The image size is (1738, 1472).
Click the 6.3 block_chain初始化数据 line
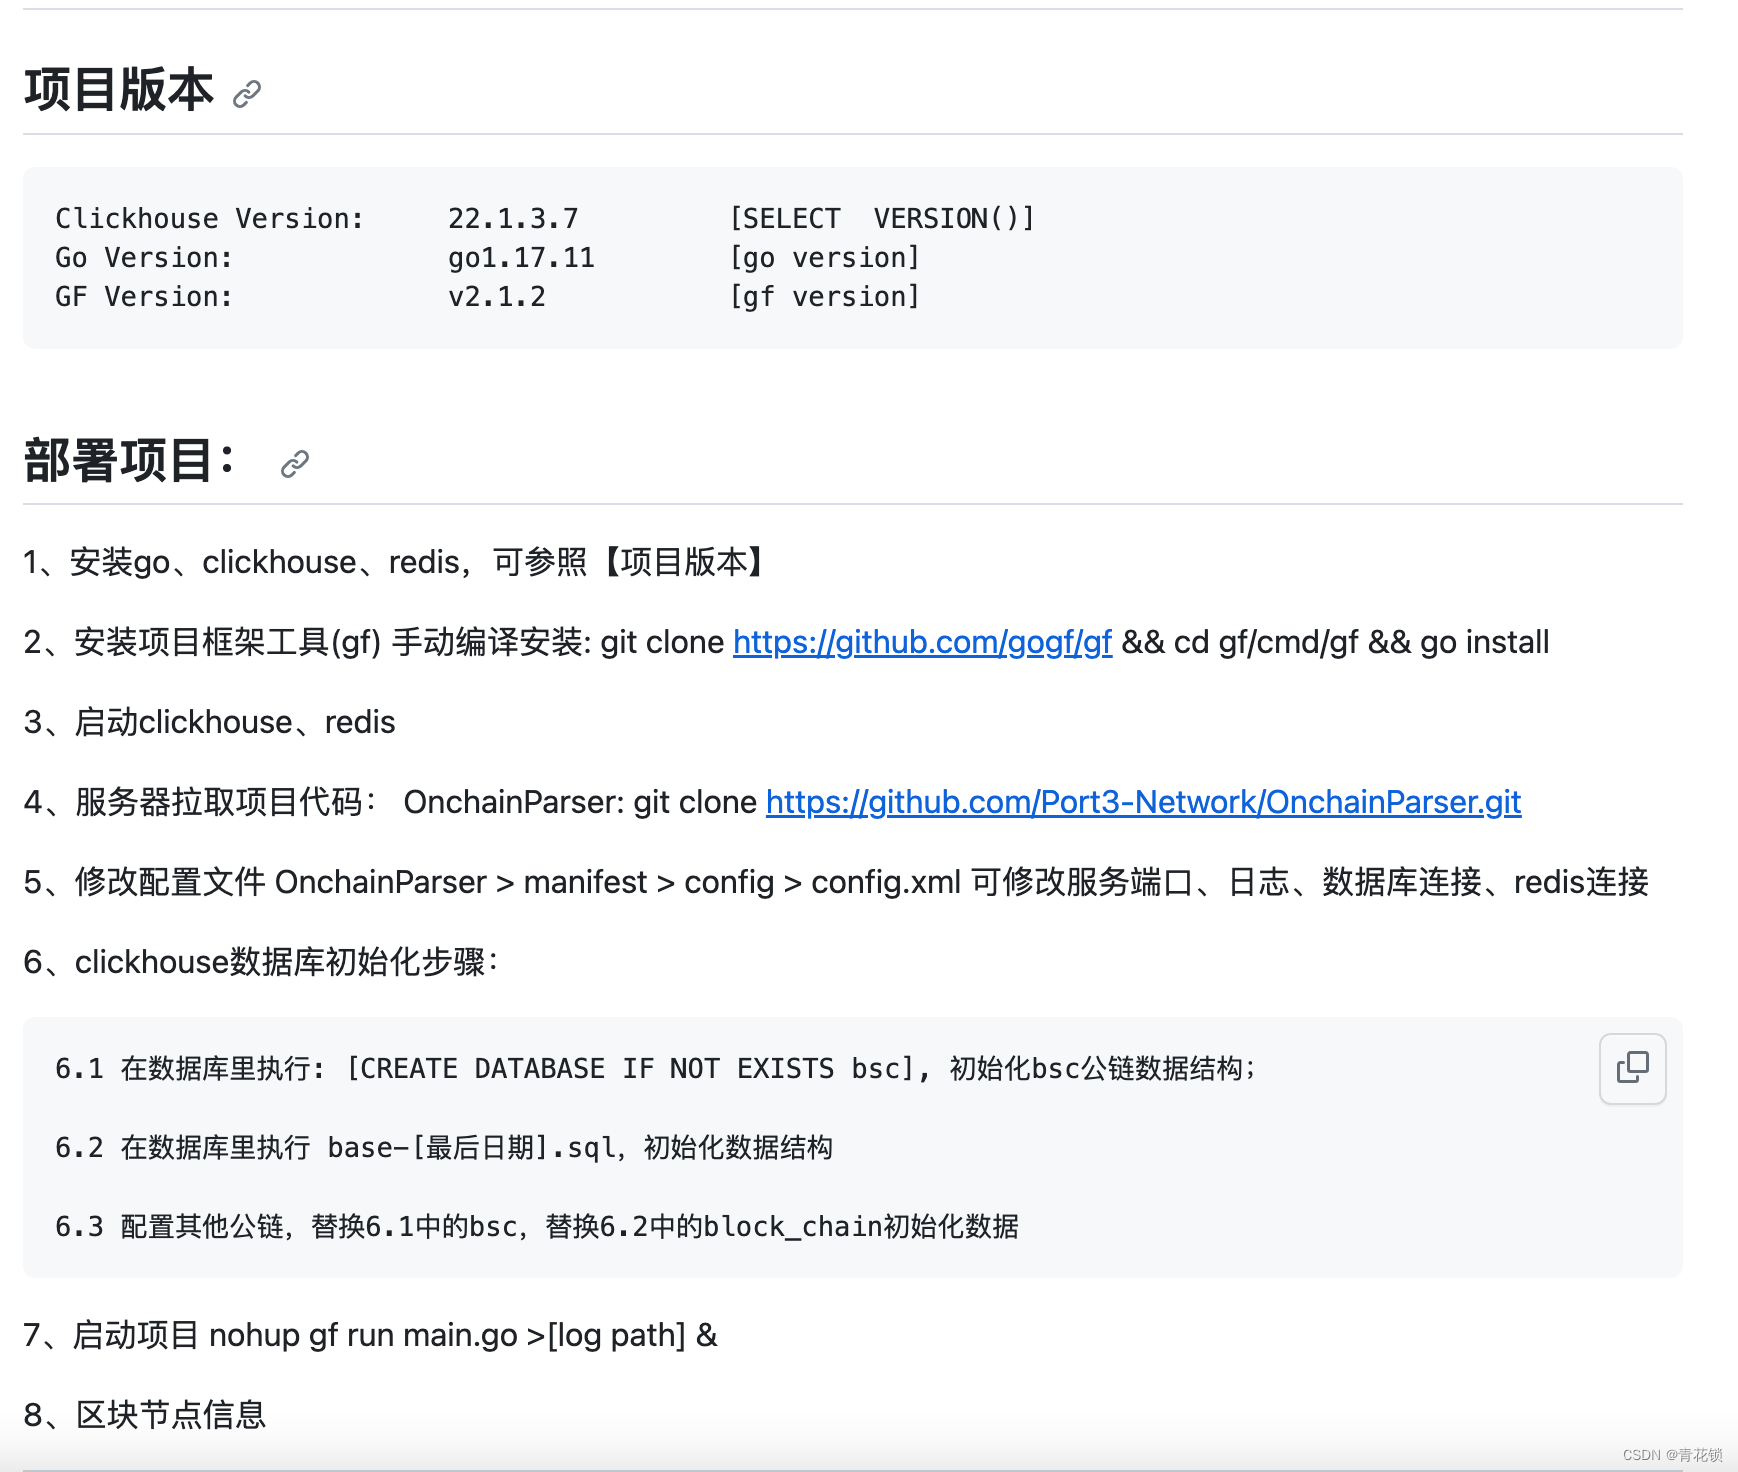536,1227
